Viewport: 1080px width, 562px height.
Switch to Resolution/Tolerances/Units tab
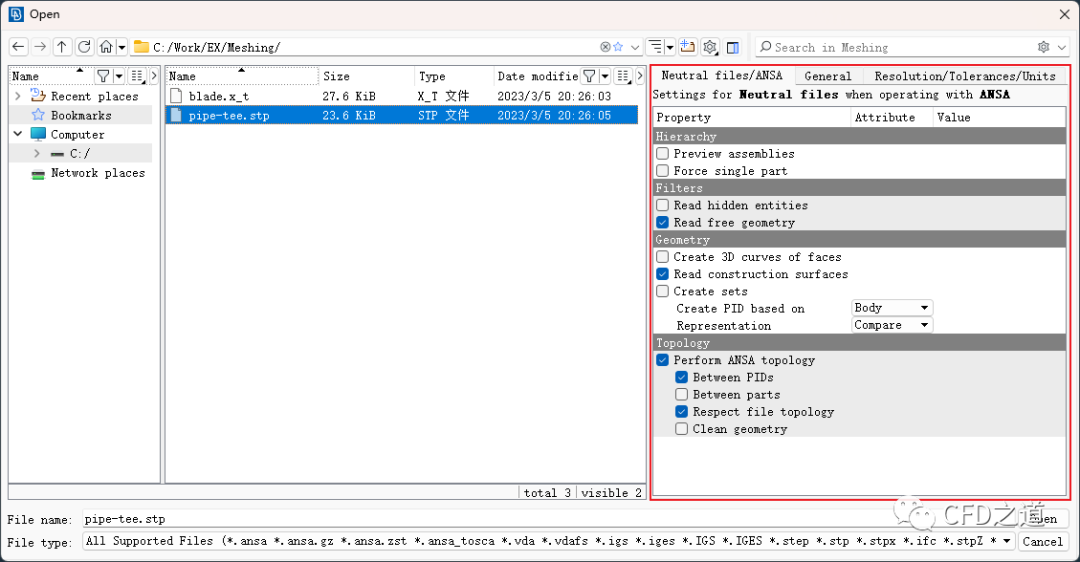point(965,76)
